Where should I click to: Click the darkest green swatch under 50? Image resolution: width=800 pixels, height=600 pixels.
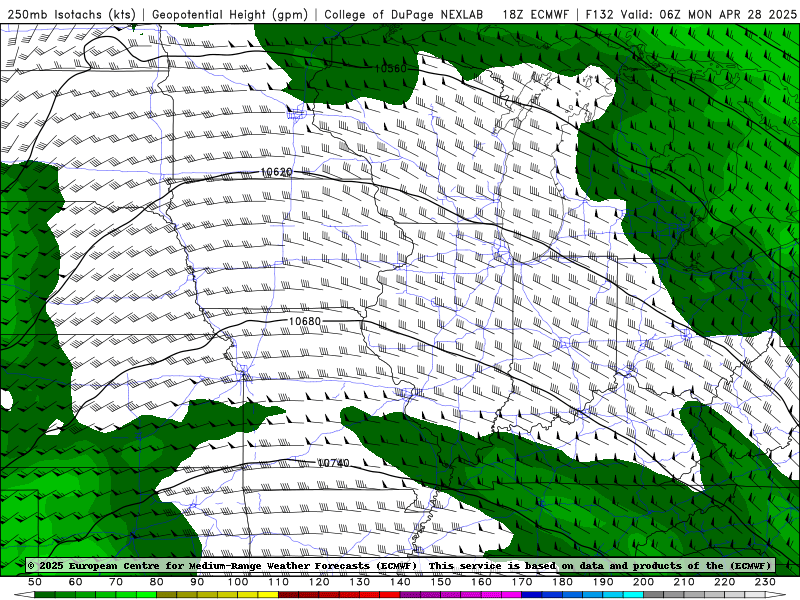tap(45, 595)
